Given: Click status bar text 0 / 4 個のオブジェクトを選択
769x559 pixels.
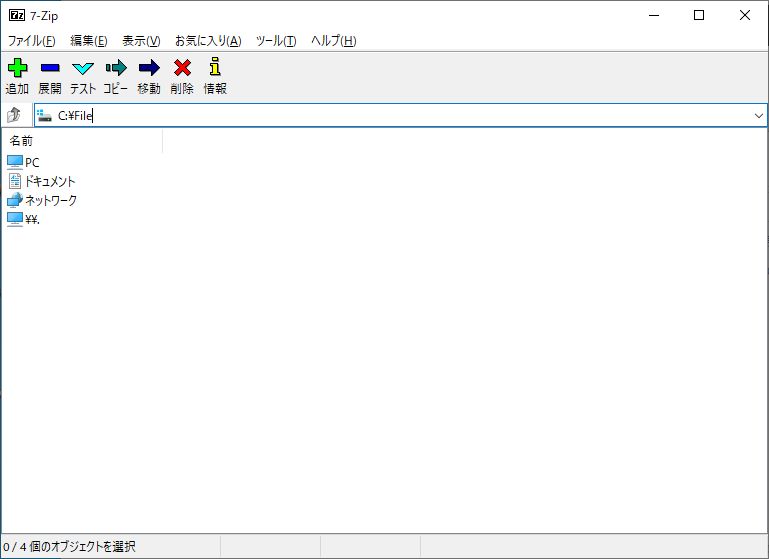Looking at the screenshot, I should point(69,546).
